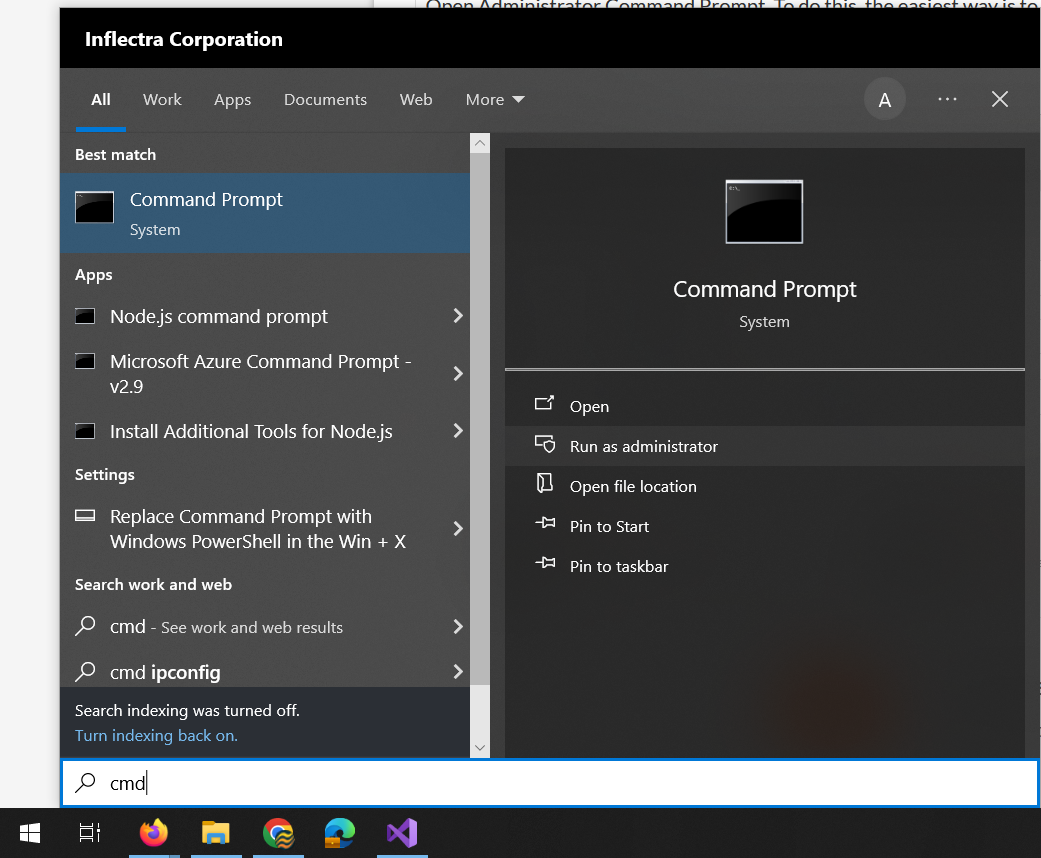Click the Pin to taskbar pin icon
This screenshot has width=1041, height=858.
pyautogui.click(x=545, y=563)
